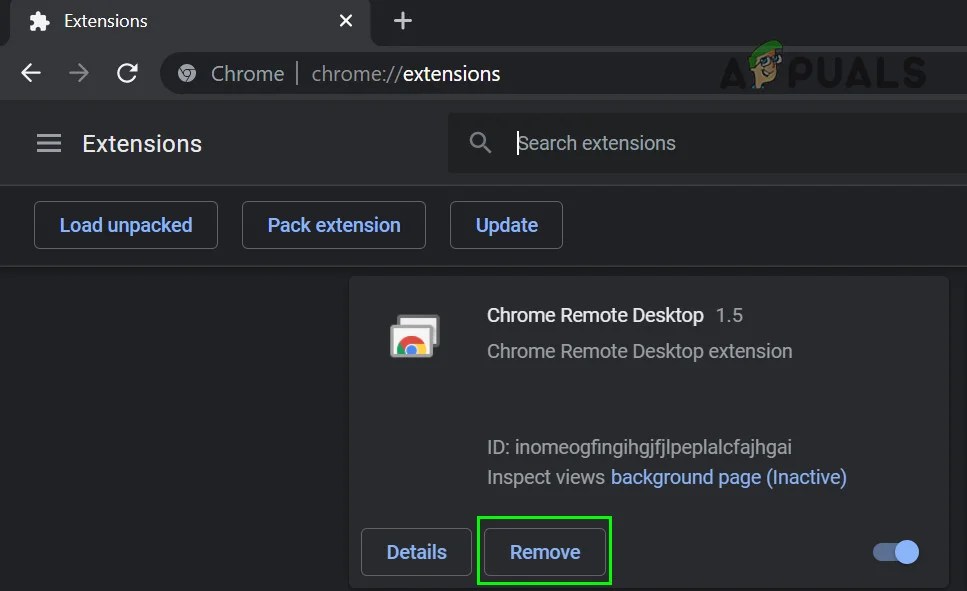The width and height of the screenshot is (967, 591).
Task: Reload the extensions page
Action: pos(127,73)
